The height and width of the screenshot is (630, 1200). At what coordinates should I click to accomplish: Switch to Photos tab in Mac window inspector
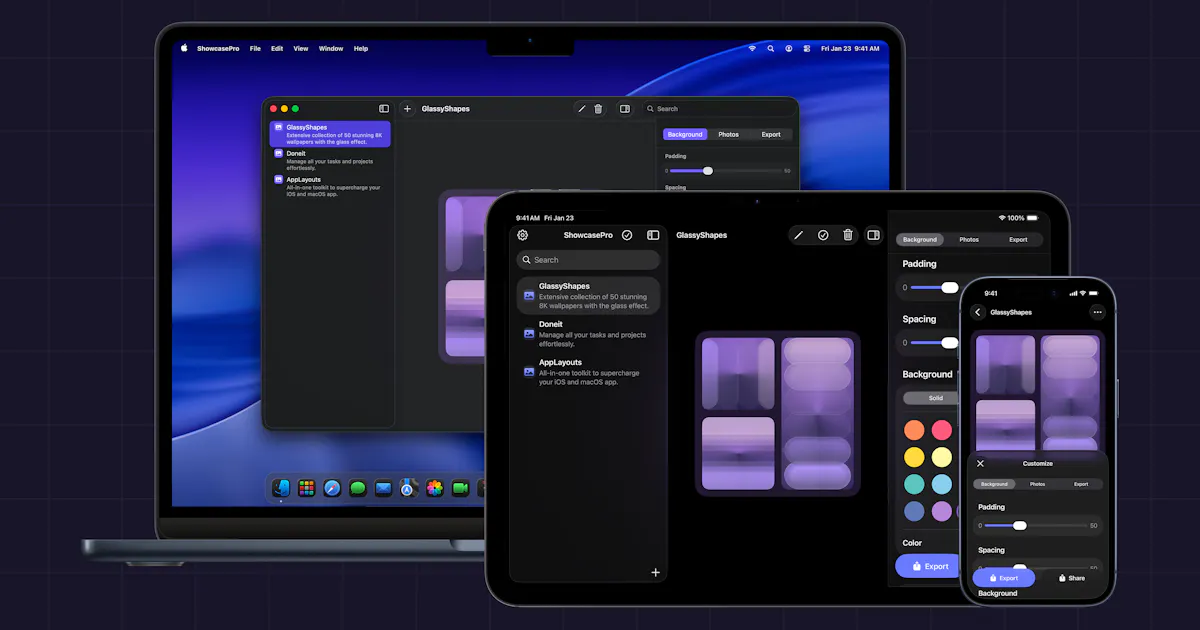729,134
